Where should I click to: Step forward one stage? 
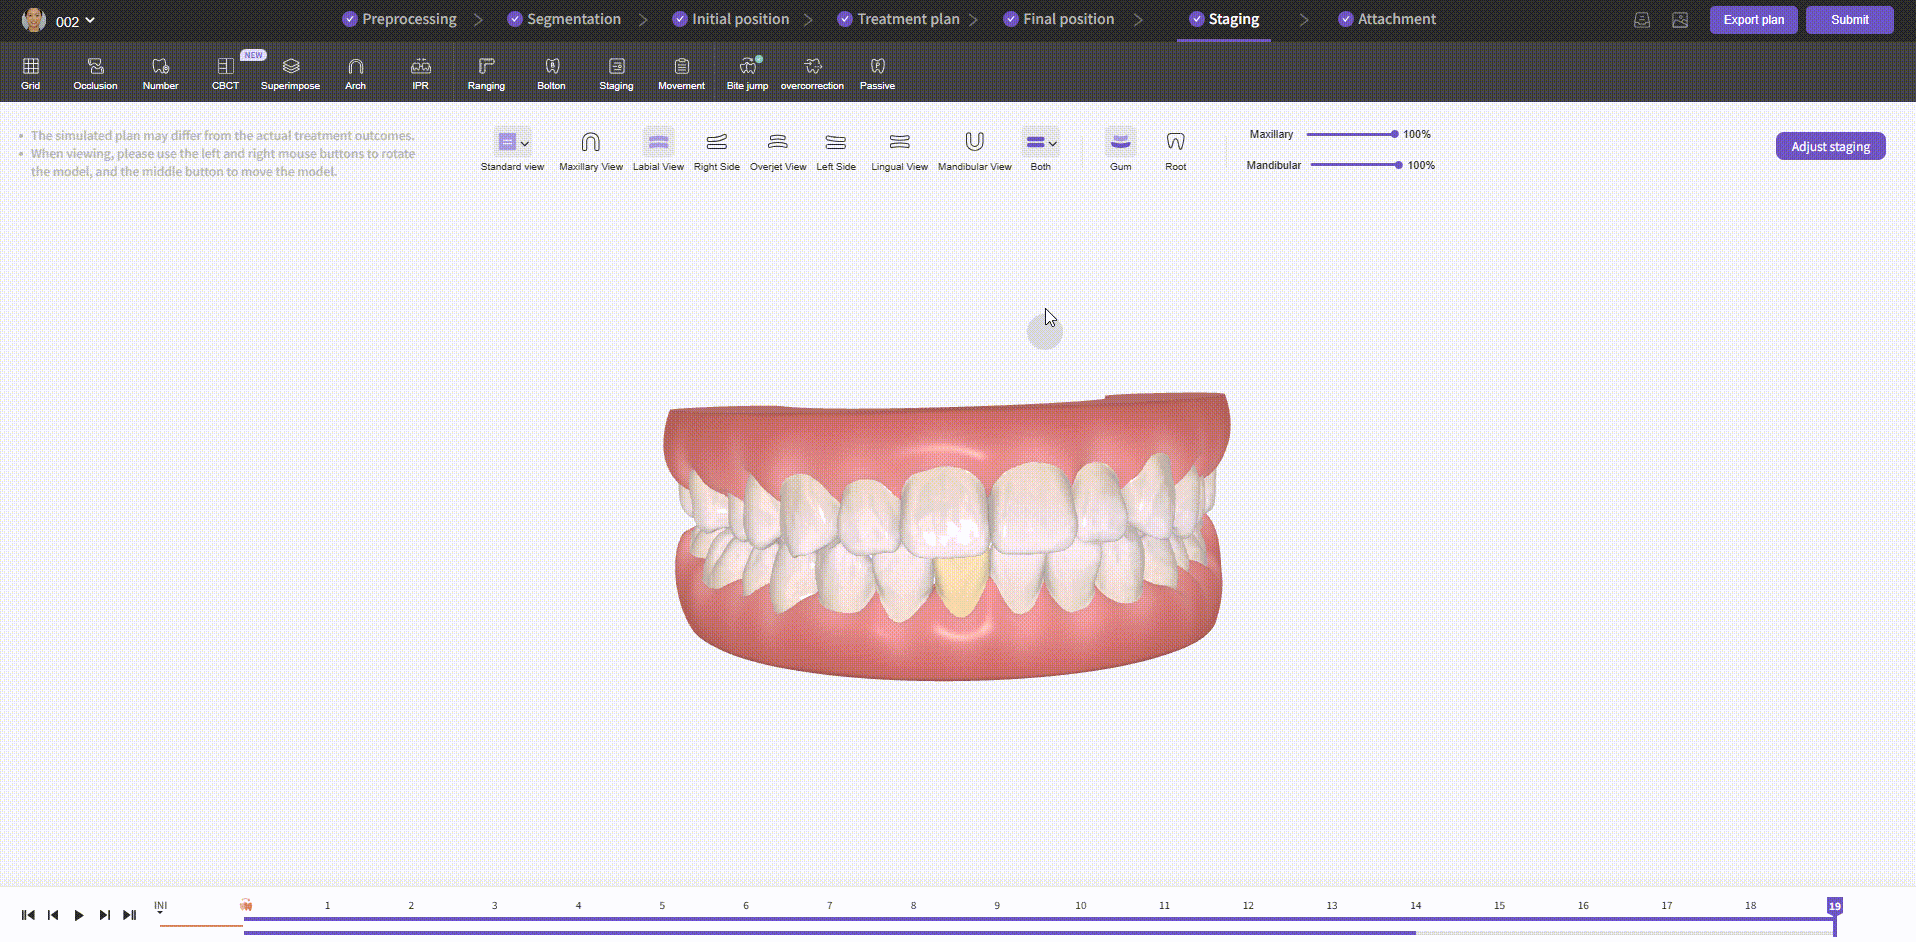click(104, 915)
